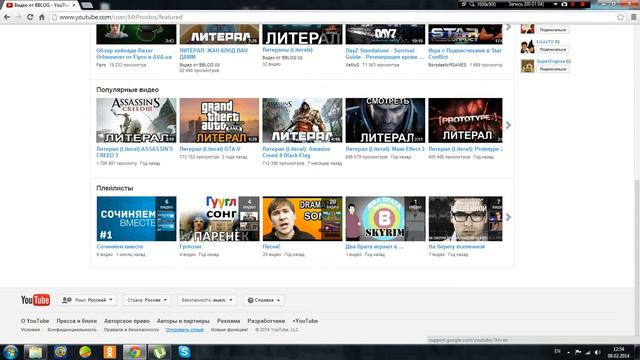Open the SuperEvgexa channel avatar

[527, 65]
